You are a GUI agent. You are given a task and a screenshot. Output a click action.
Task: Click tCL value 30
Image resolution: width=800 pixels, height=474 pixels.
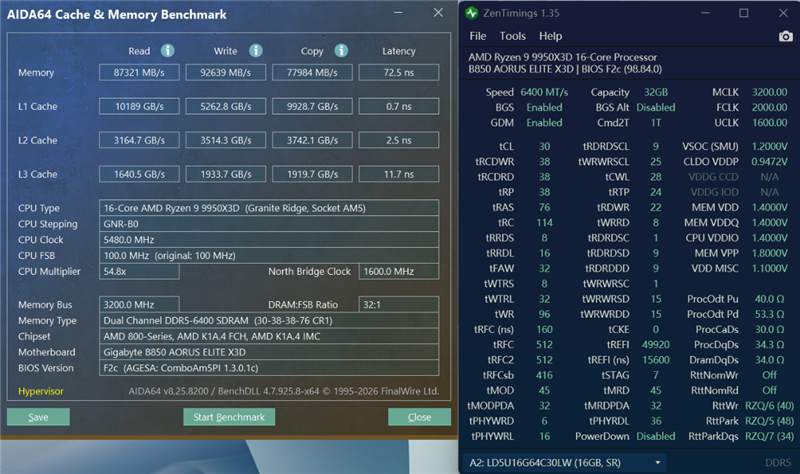point(544,146)
